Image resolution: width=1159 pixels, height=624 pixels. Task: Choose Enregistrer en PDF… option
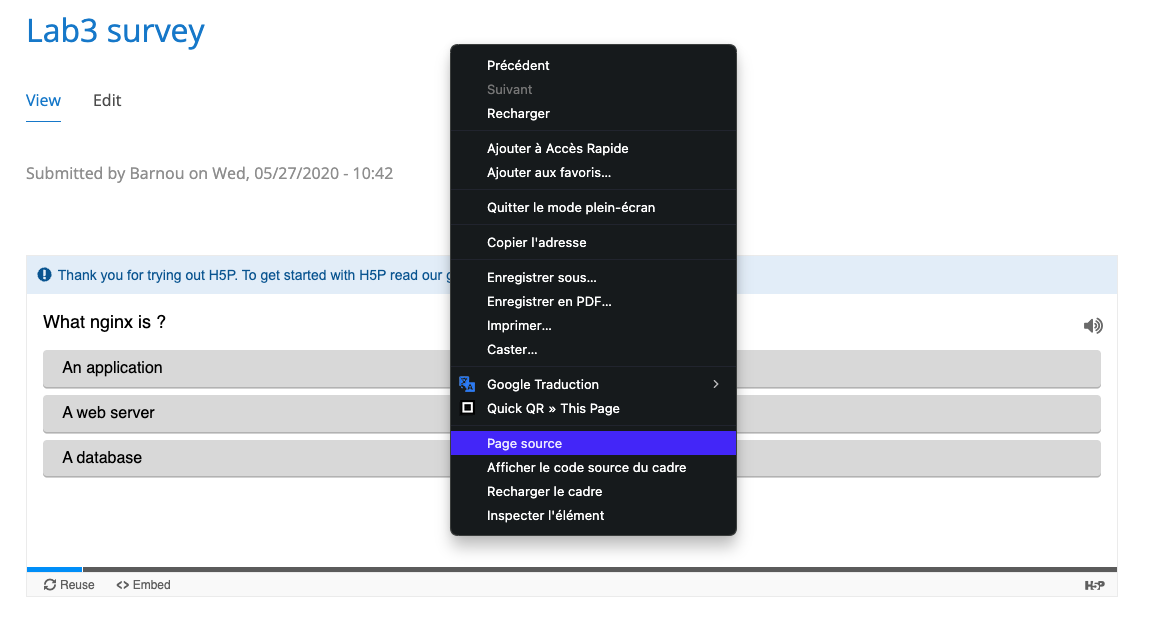[x=593, y=301]
